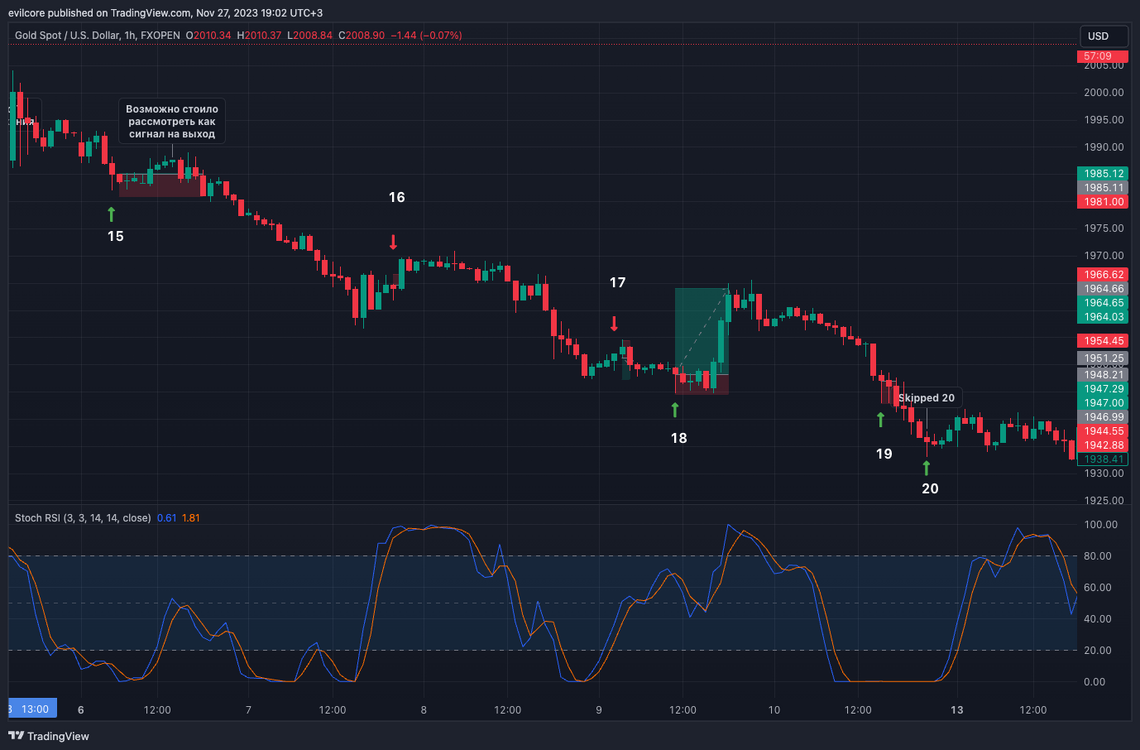Image resolution: width=1140 pixels, height=750 pixels.
Task: Click the gray 1951.25 price label
Action: pos(1102,358)
